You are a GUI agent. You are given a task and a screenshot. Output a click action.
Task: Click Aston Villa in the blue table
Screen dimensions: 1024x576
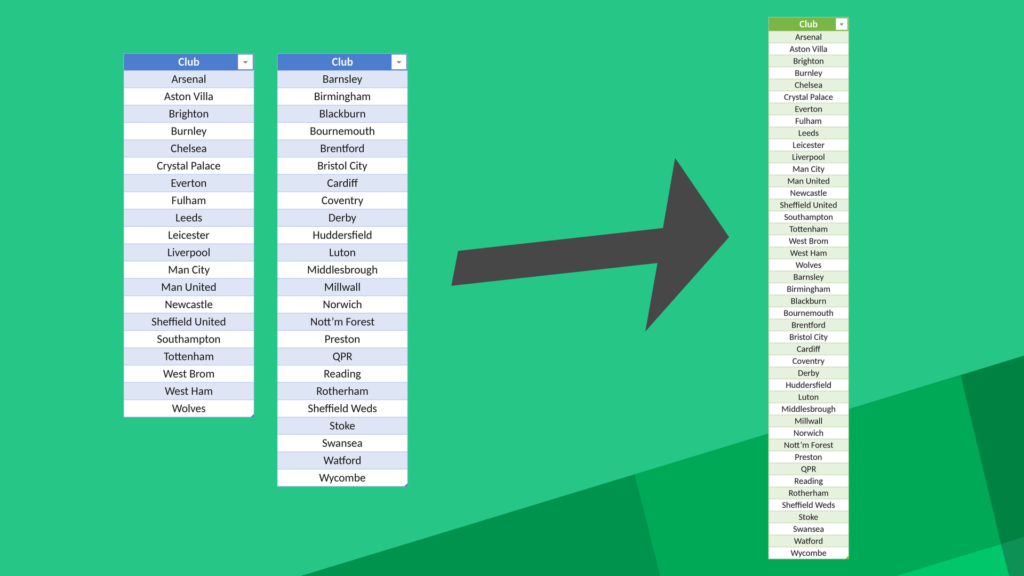pyautogui.click(x=189, y=97)
